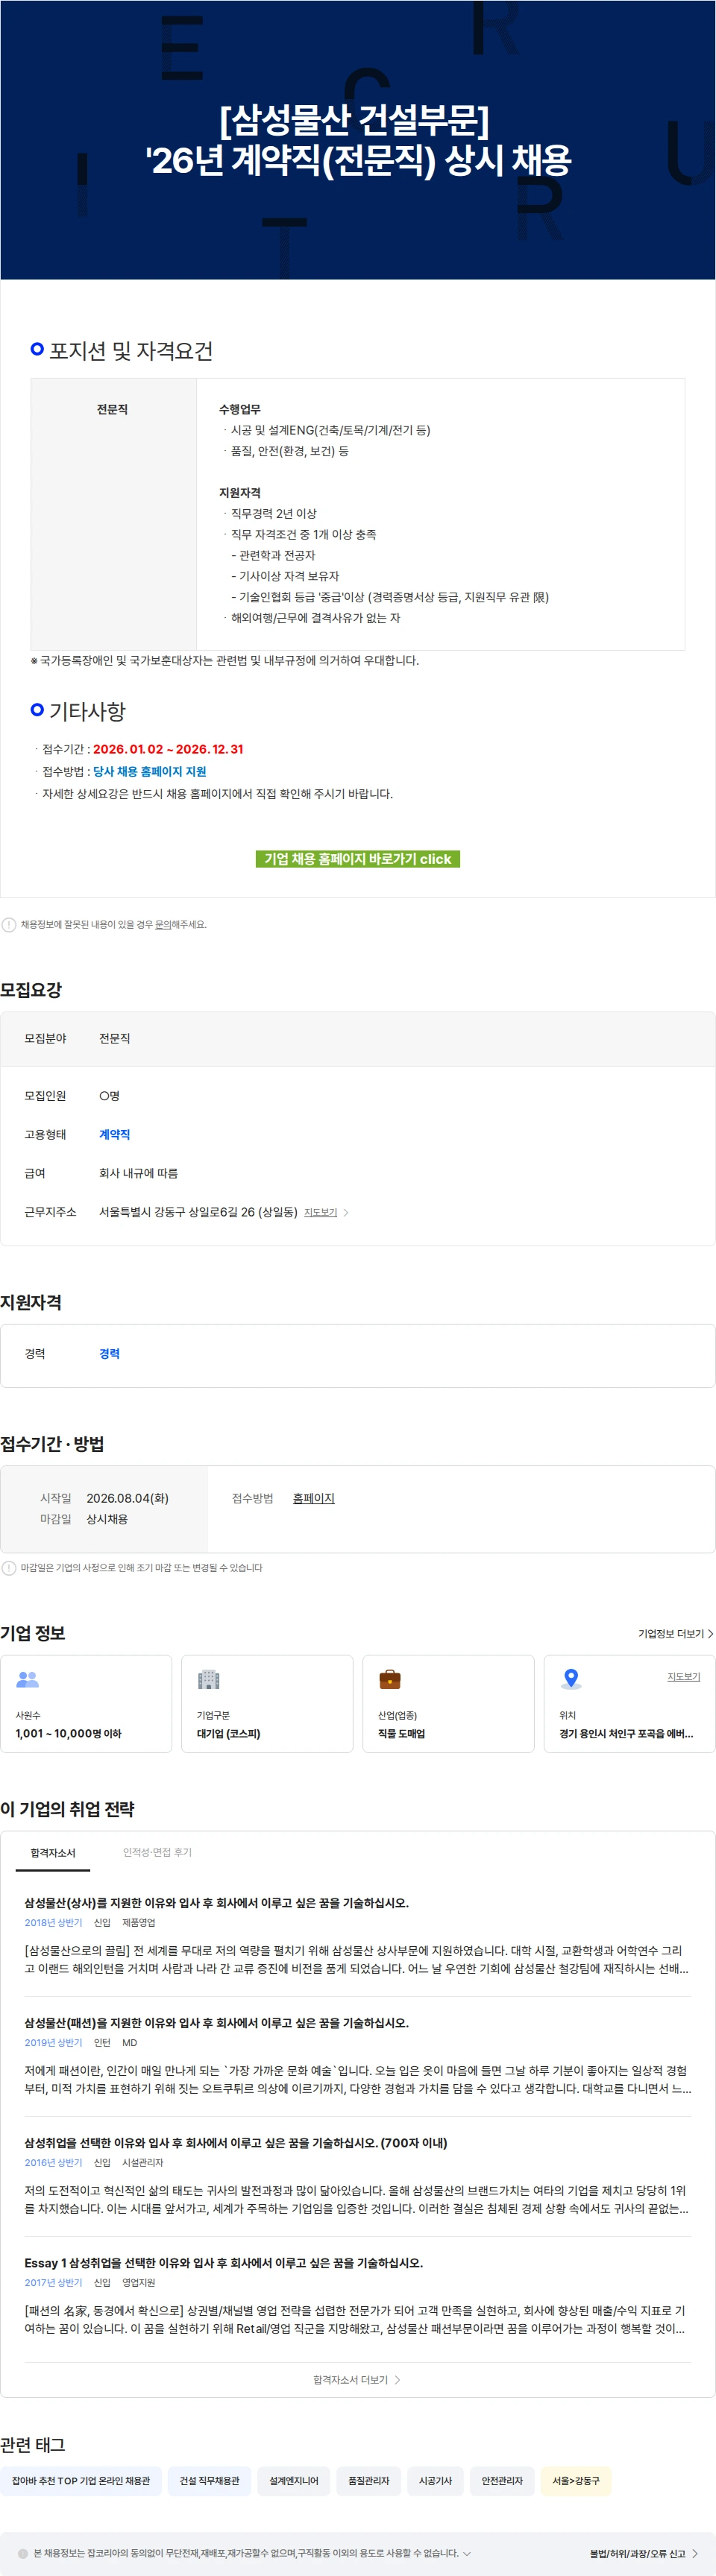The width and height of the screenshot is (716, 2576).
Task: Click tag 잡아바 추천 TOP 기업 온라인 채용관
Action: coord(81,2480)
